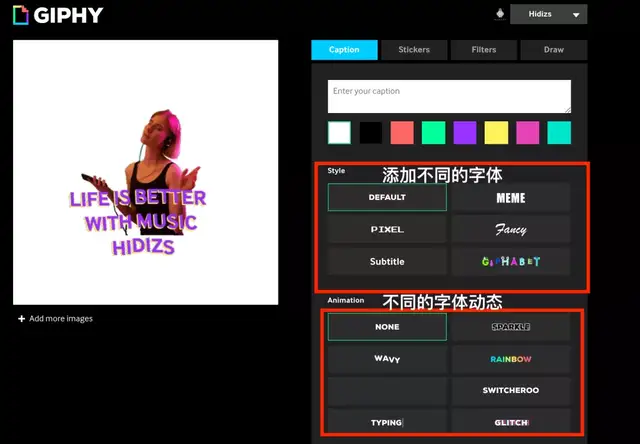Image resolution: width=640 pixels, height=444 pixels.
Task: Select the teal color swatch
Action: point(559,133)
